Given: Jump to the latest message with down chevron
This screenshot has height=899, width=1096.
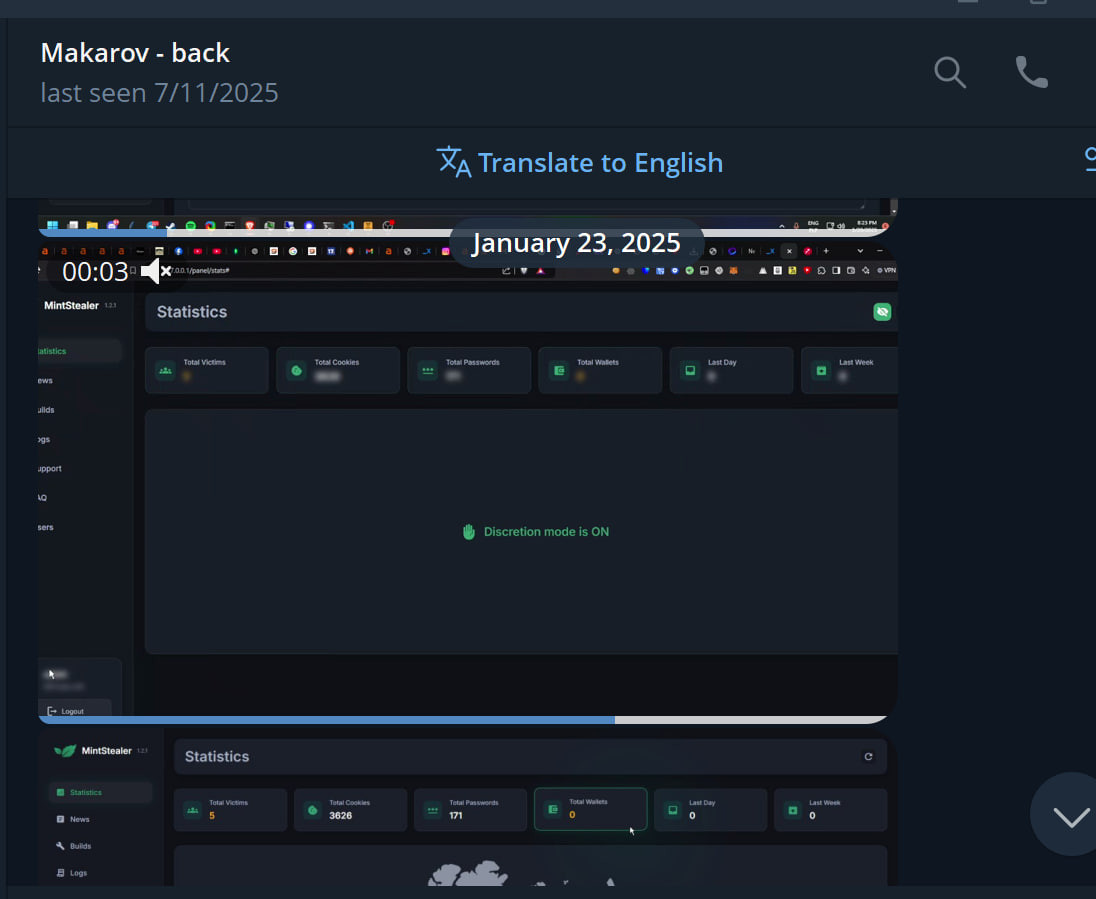Looking at the screenshot, I should (1071, 815).
